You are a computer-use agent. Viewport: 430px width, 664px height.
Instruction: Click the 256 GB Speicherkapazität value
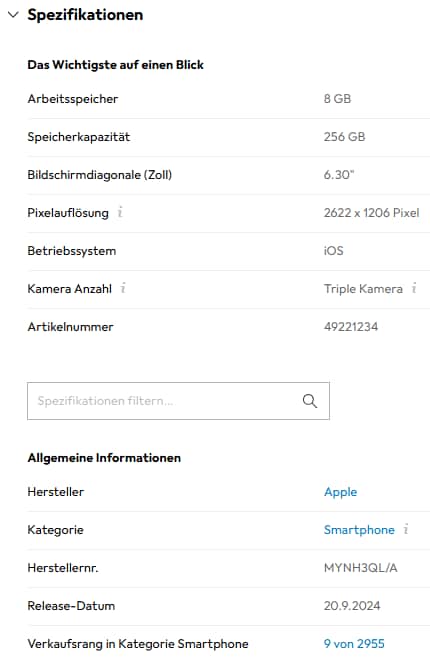click(x=344, y=137)
